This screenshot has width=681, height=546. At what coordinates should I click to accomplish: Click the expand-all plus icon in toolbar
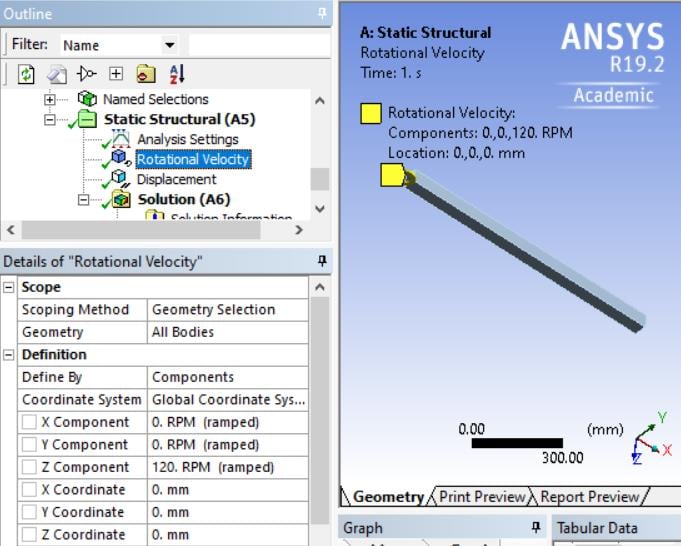pyautogui.click(x=116, y=73)
